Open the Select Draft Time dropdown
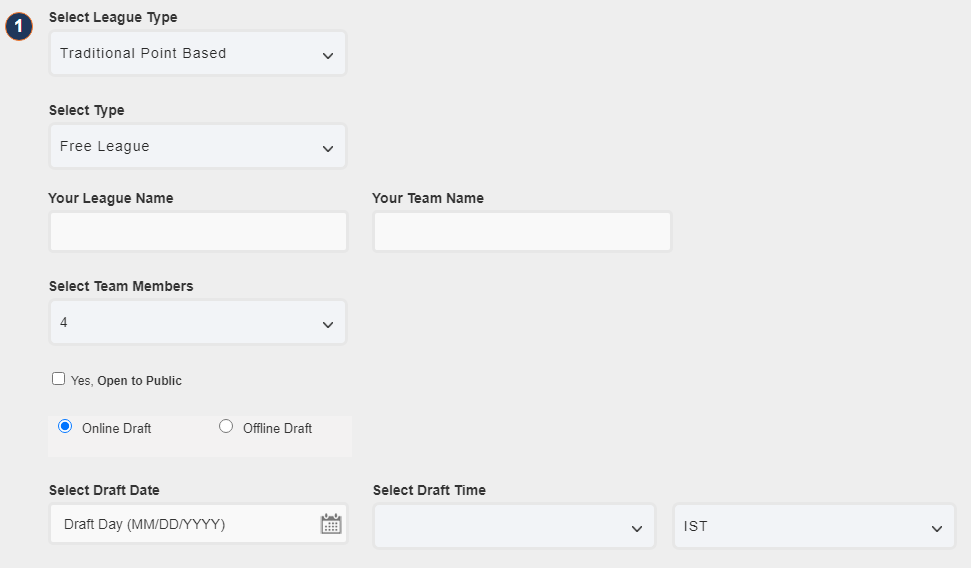Viewport: 971px width, 568px height. pos(514,526)
